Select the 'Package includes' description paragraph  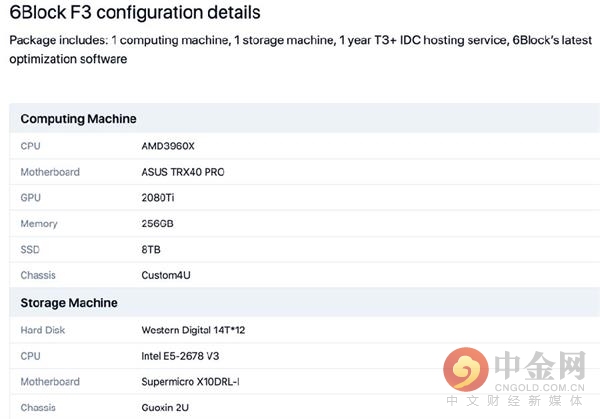pyautogui.click(x=300, y=49)
